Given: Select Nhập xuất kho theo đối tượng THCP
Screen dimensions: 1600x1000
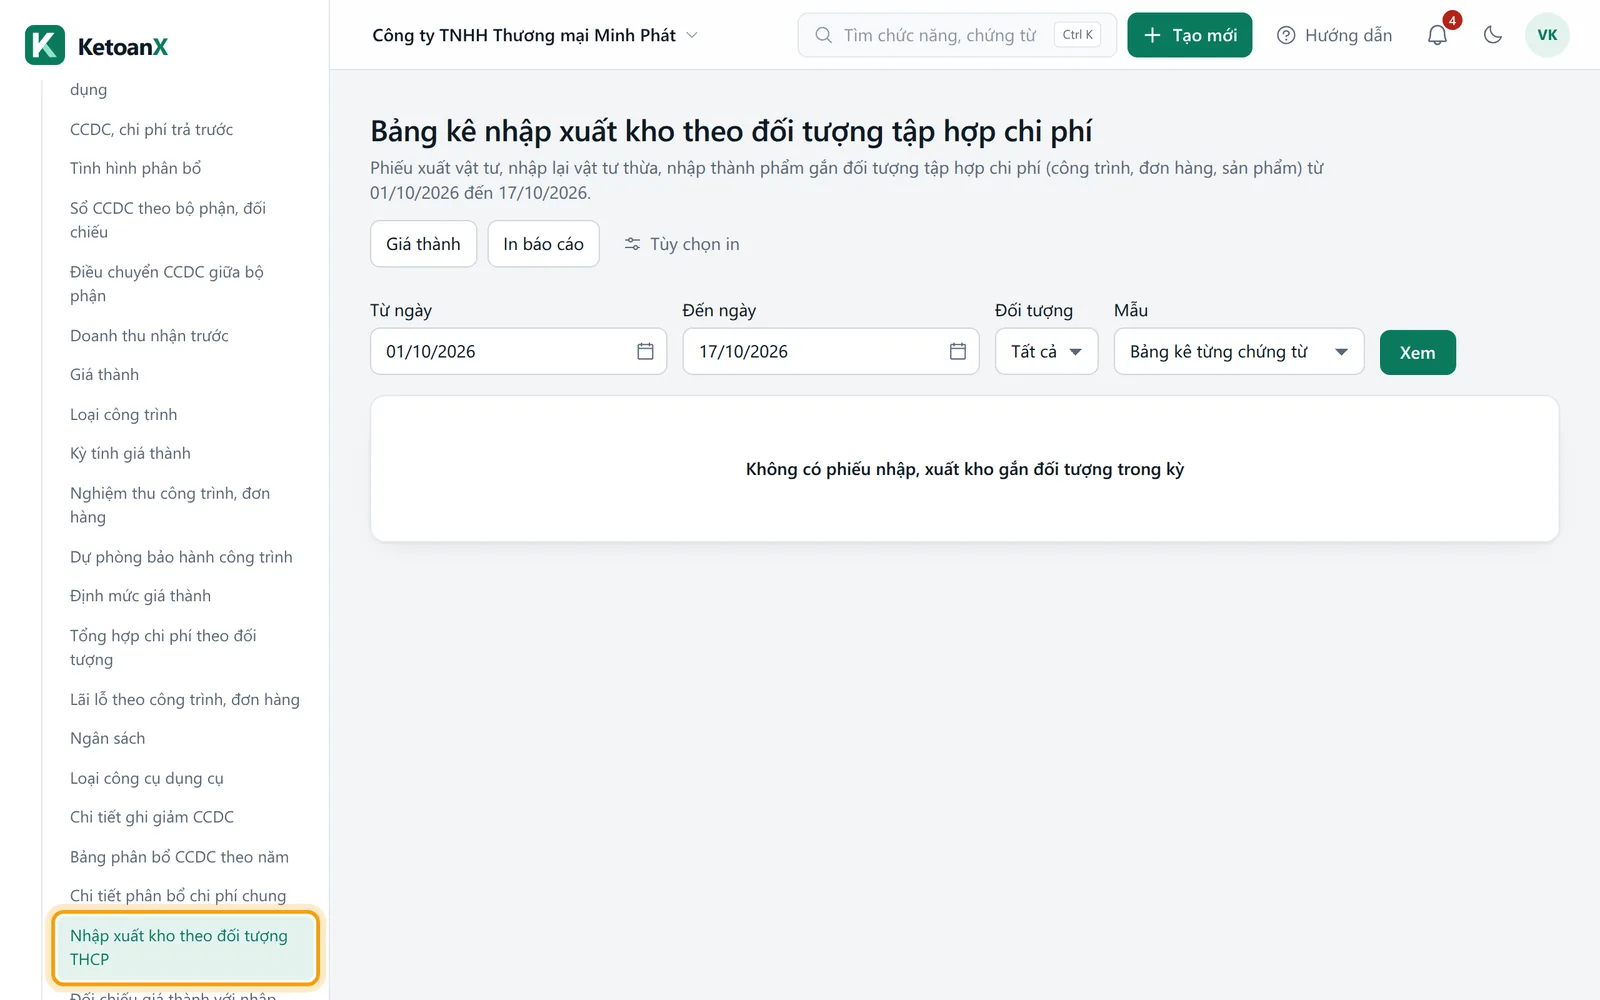Looking at the screenshot, I should [x=185, y=947].
